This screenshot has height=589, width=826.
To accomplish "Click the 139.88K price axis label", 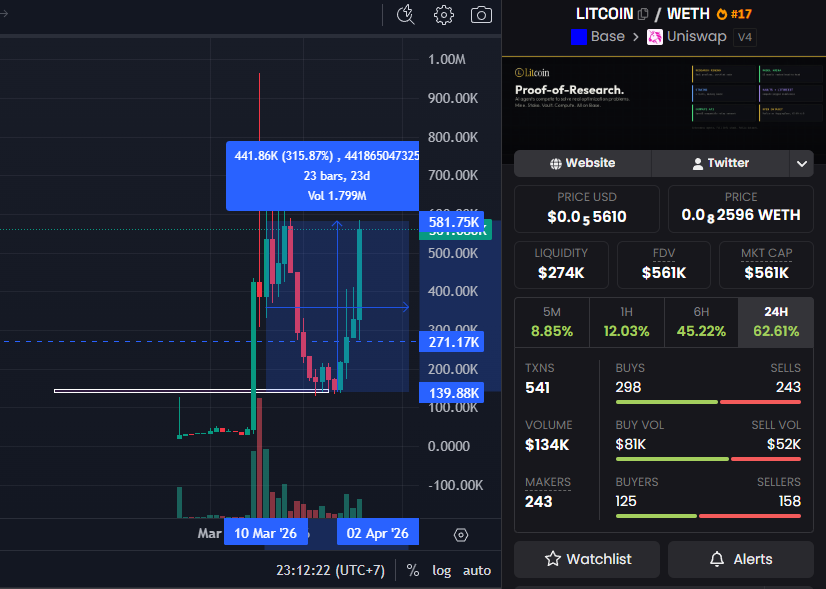I will pos(451,393).
